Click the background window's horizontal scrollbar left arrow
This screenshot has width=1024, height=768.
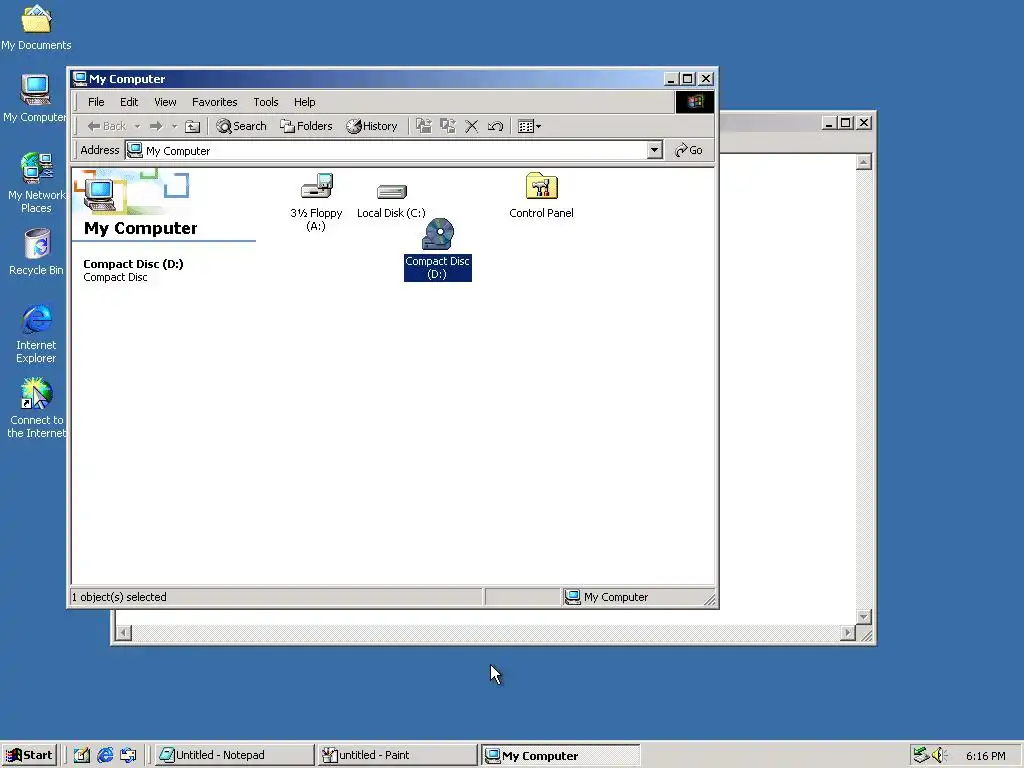[x=124, y=633]
